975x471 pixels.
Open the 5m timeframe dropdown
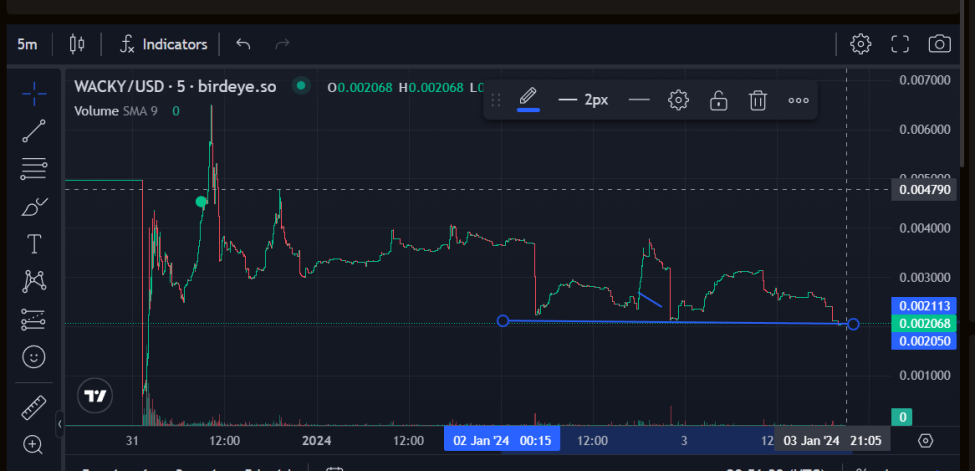(x=27, y=44)
